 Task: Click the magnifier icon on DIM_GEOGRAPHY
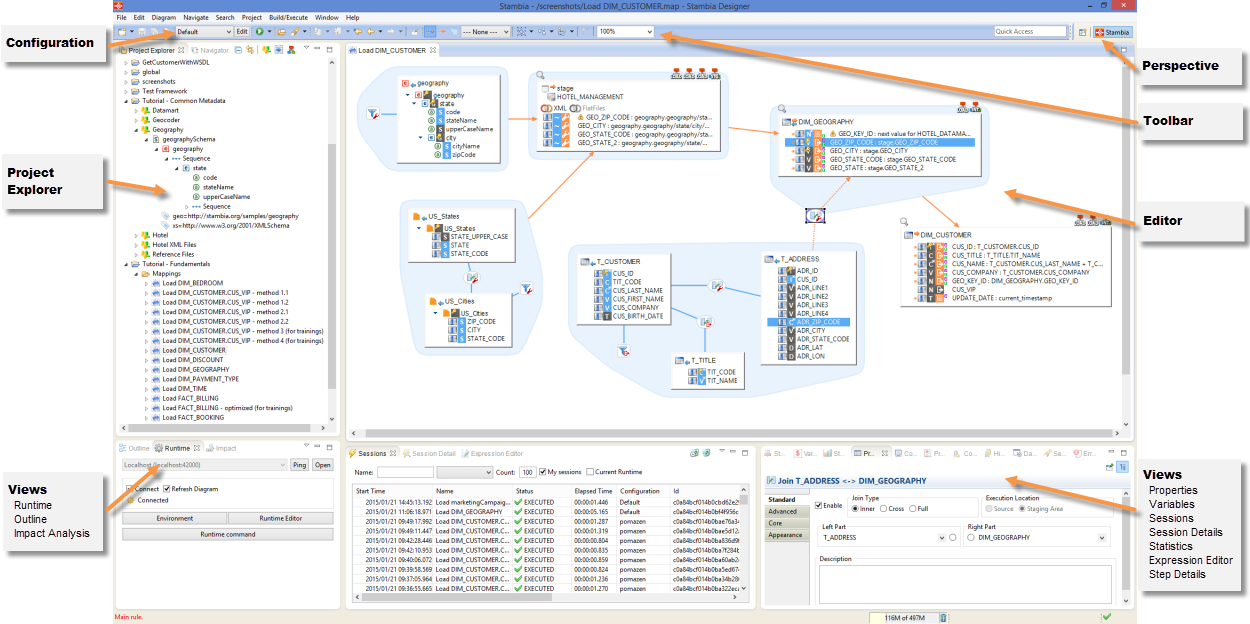click(x=781, y=108)
